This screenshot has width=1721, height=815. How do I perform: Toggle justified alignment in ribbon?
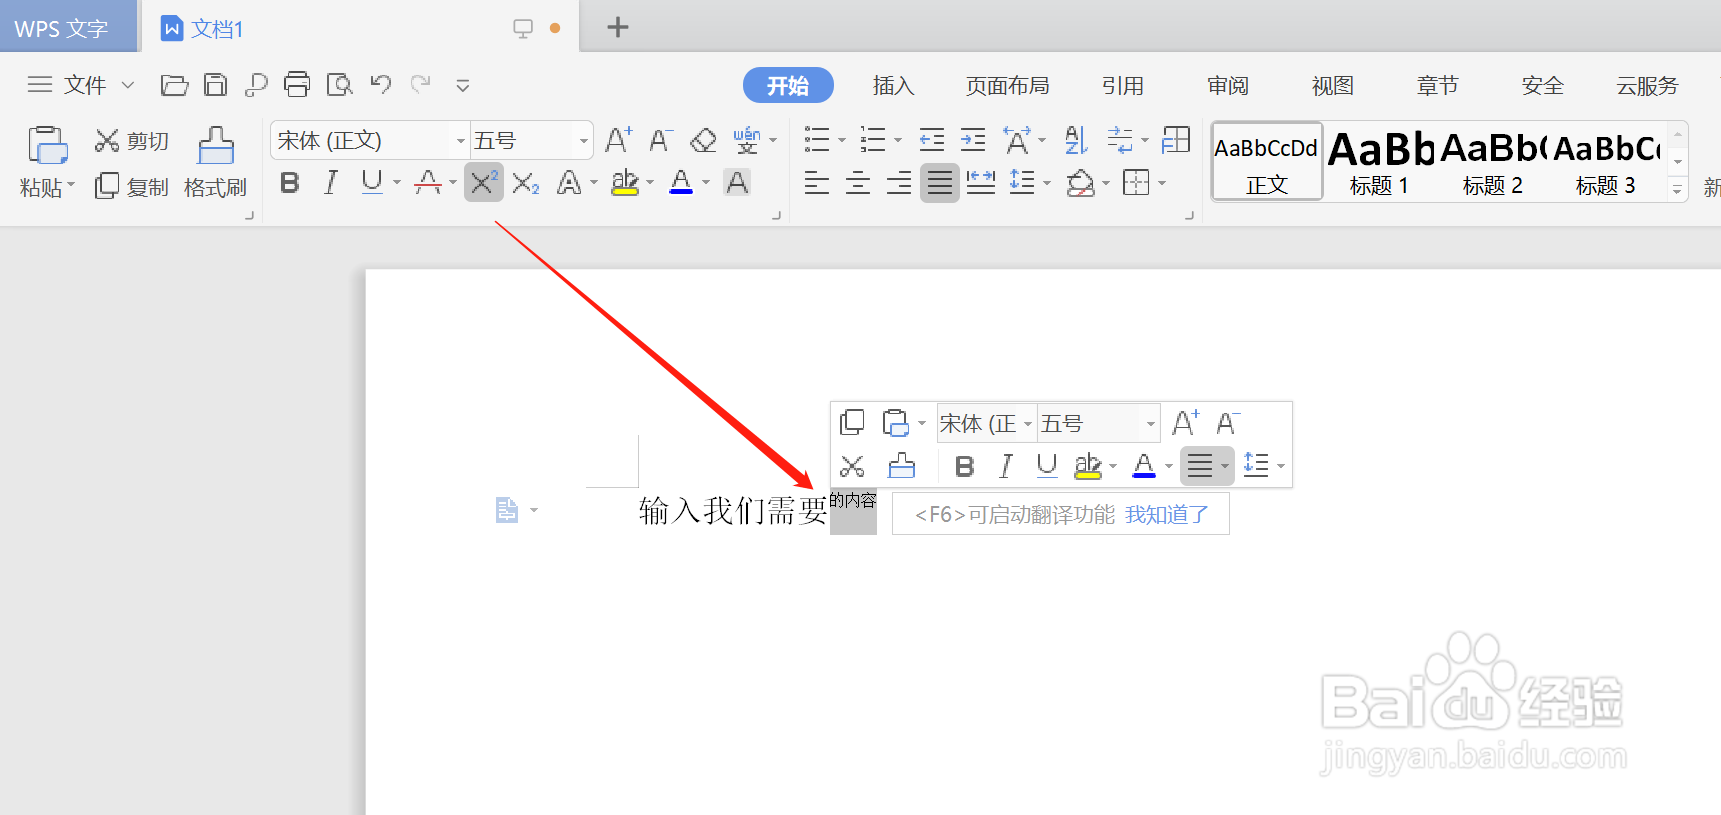click(x=940, y=183)
